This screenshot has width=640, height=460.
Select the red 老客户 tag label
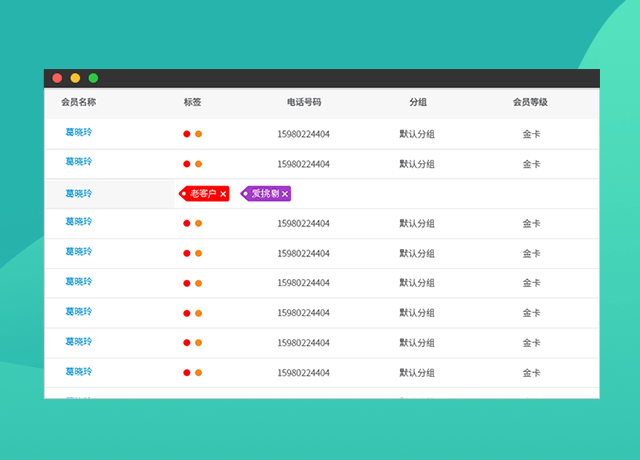coord(203,194)
